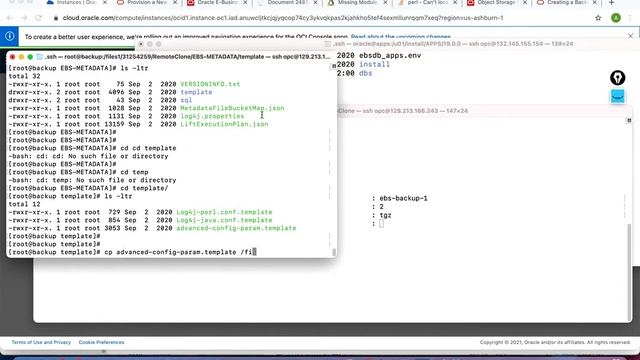The image size is (640, 360).
Task: Click ebsdb_apps.env in the background terminal
Action: 390,56
